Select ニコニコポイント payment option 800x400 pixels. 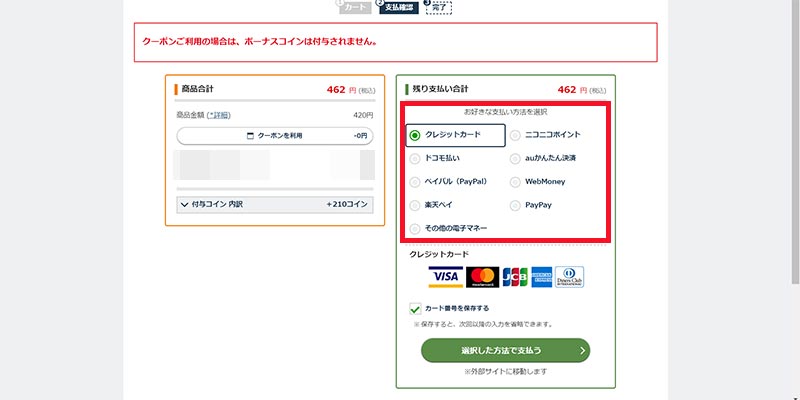(x=515, y=135)
